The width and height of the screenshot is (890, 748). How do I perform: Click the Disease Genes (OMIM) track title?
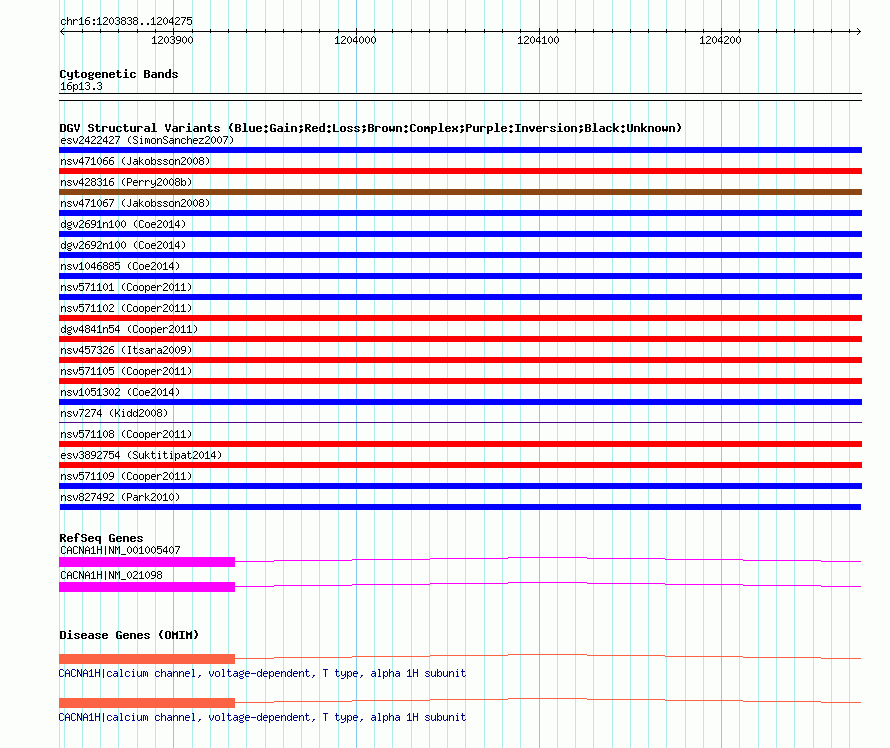[x=129, y=635]
